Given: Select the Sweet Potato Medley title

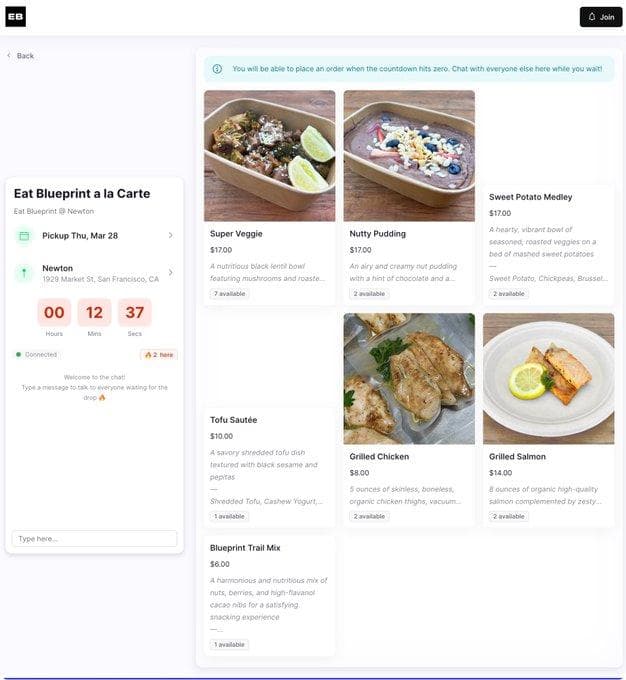Looking at the screenshot, I should pos(531,197).
